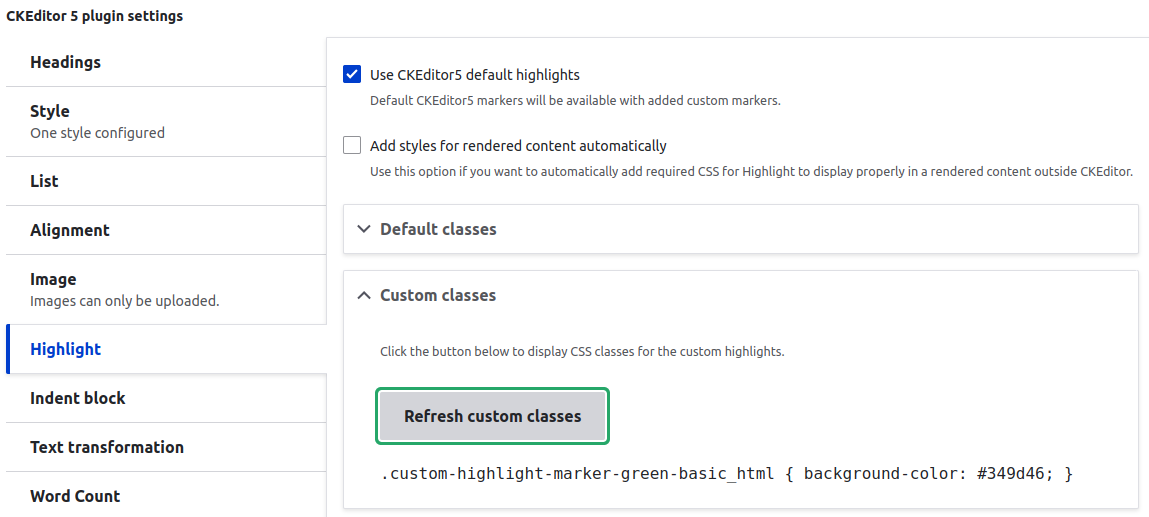Click the chevron icon beside Default classes
The width and height of the screenshot is (1149, 517).
[x=364, y=229]
